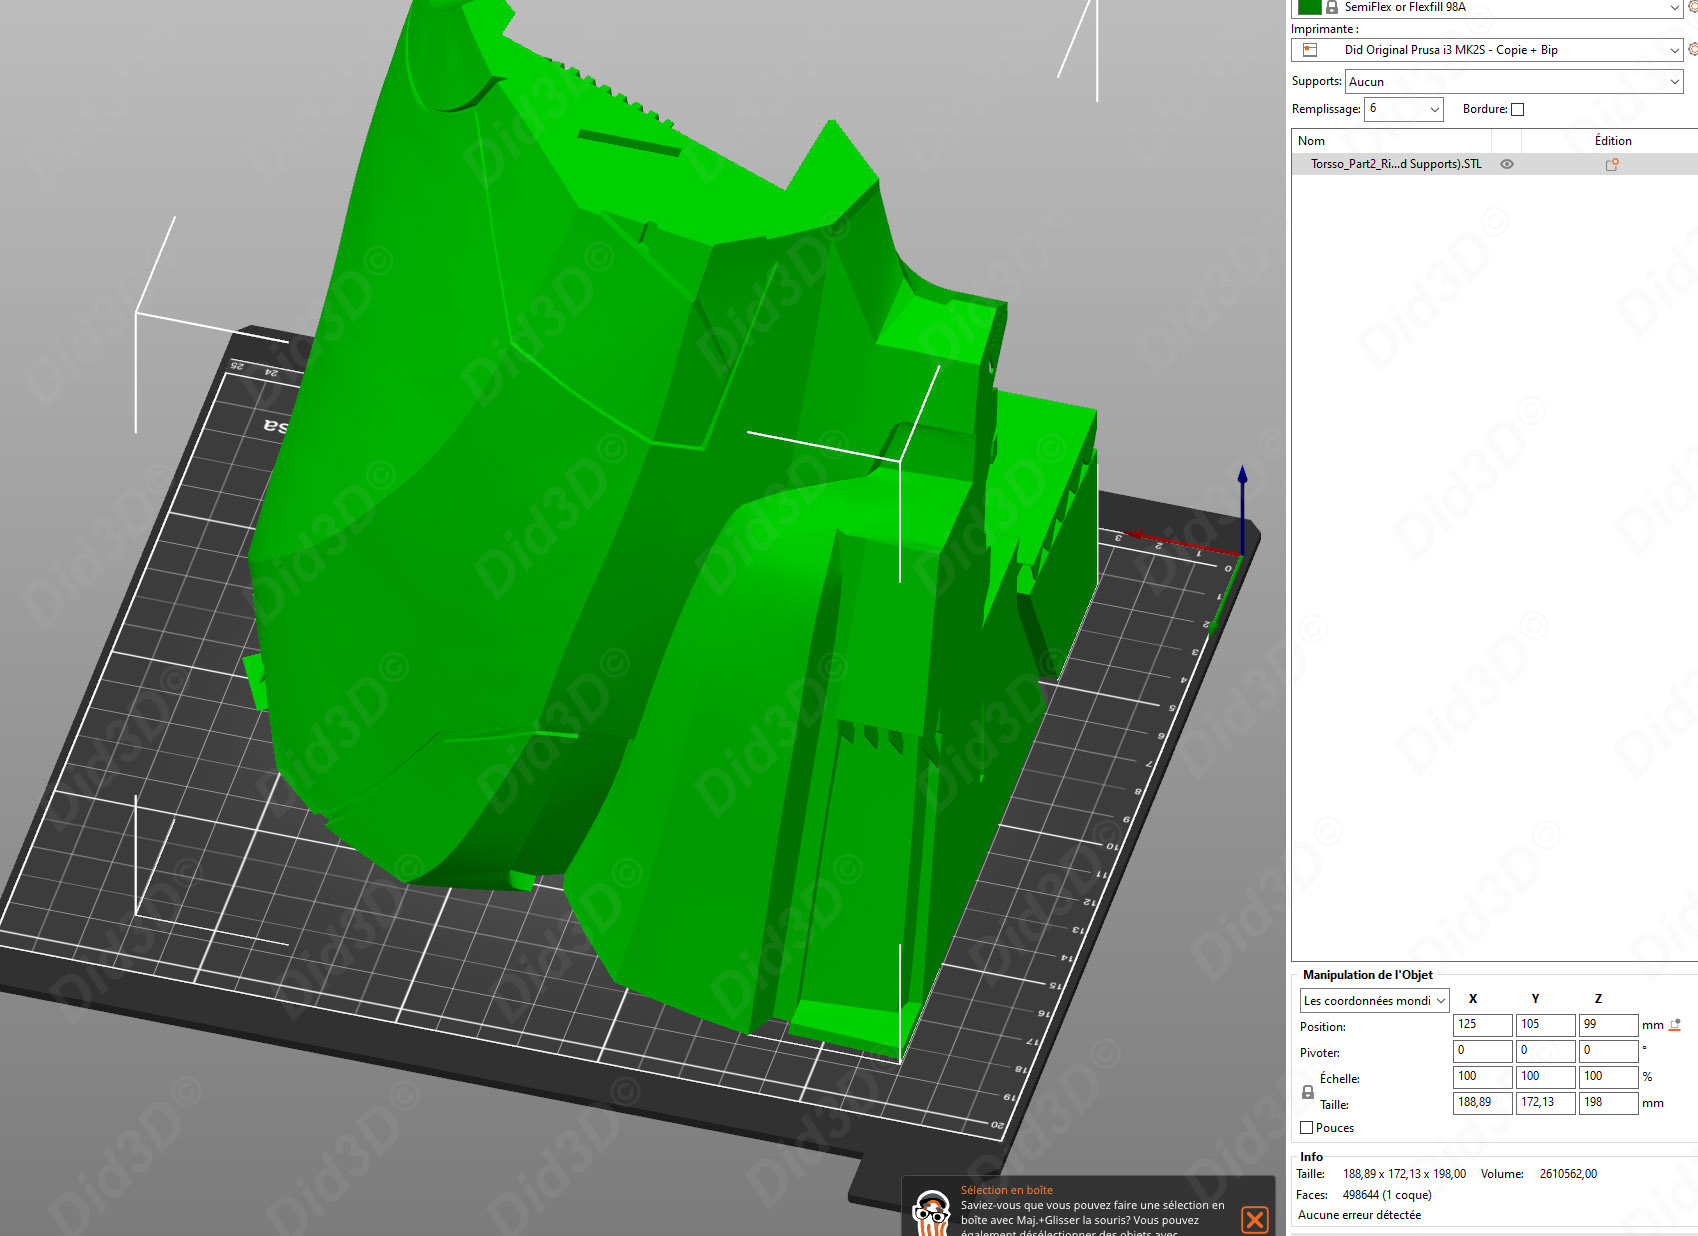Close the Sélection en boîte hint notification
1698x1236 pixels.
(1254, 1219)
